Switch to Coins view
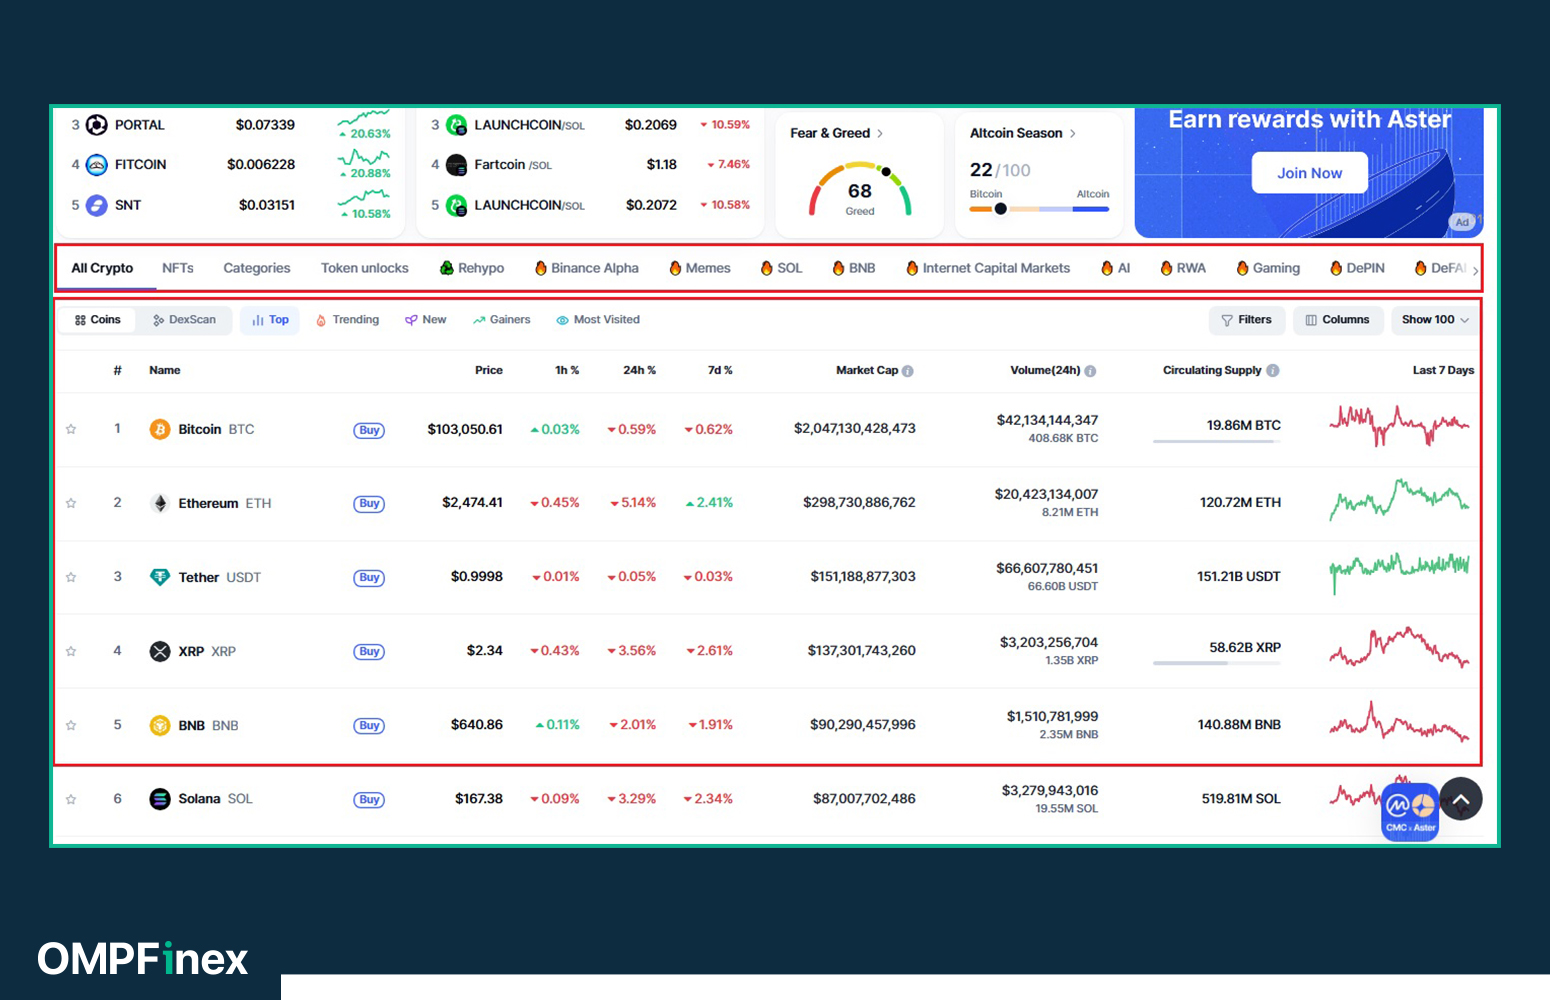Screen dimensions: 1550x1000 coord(98,320)
